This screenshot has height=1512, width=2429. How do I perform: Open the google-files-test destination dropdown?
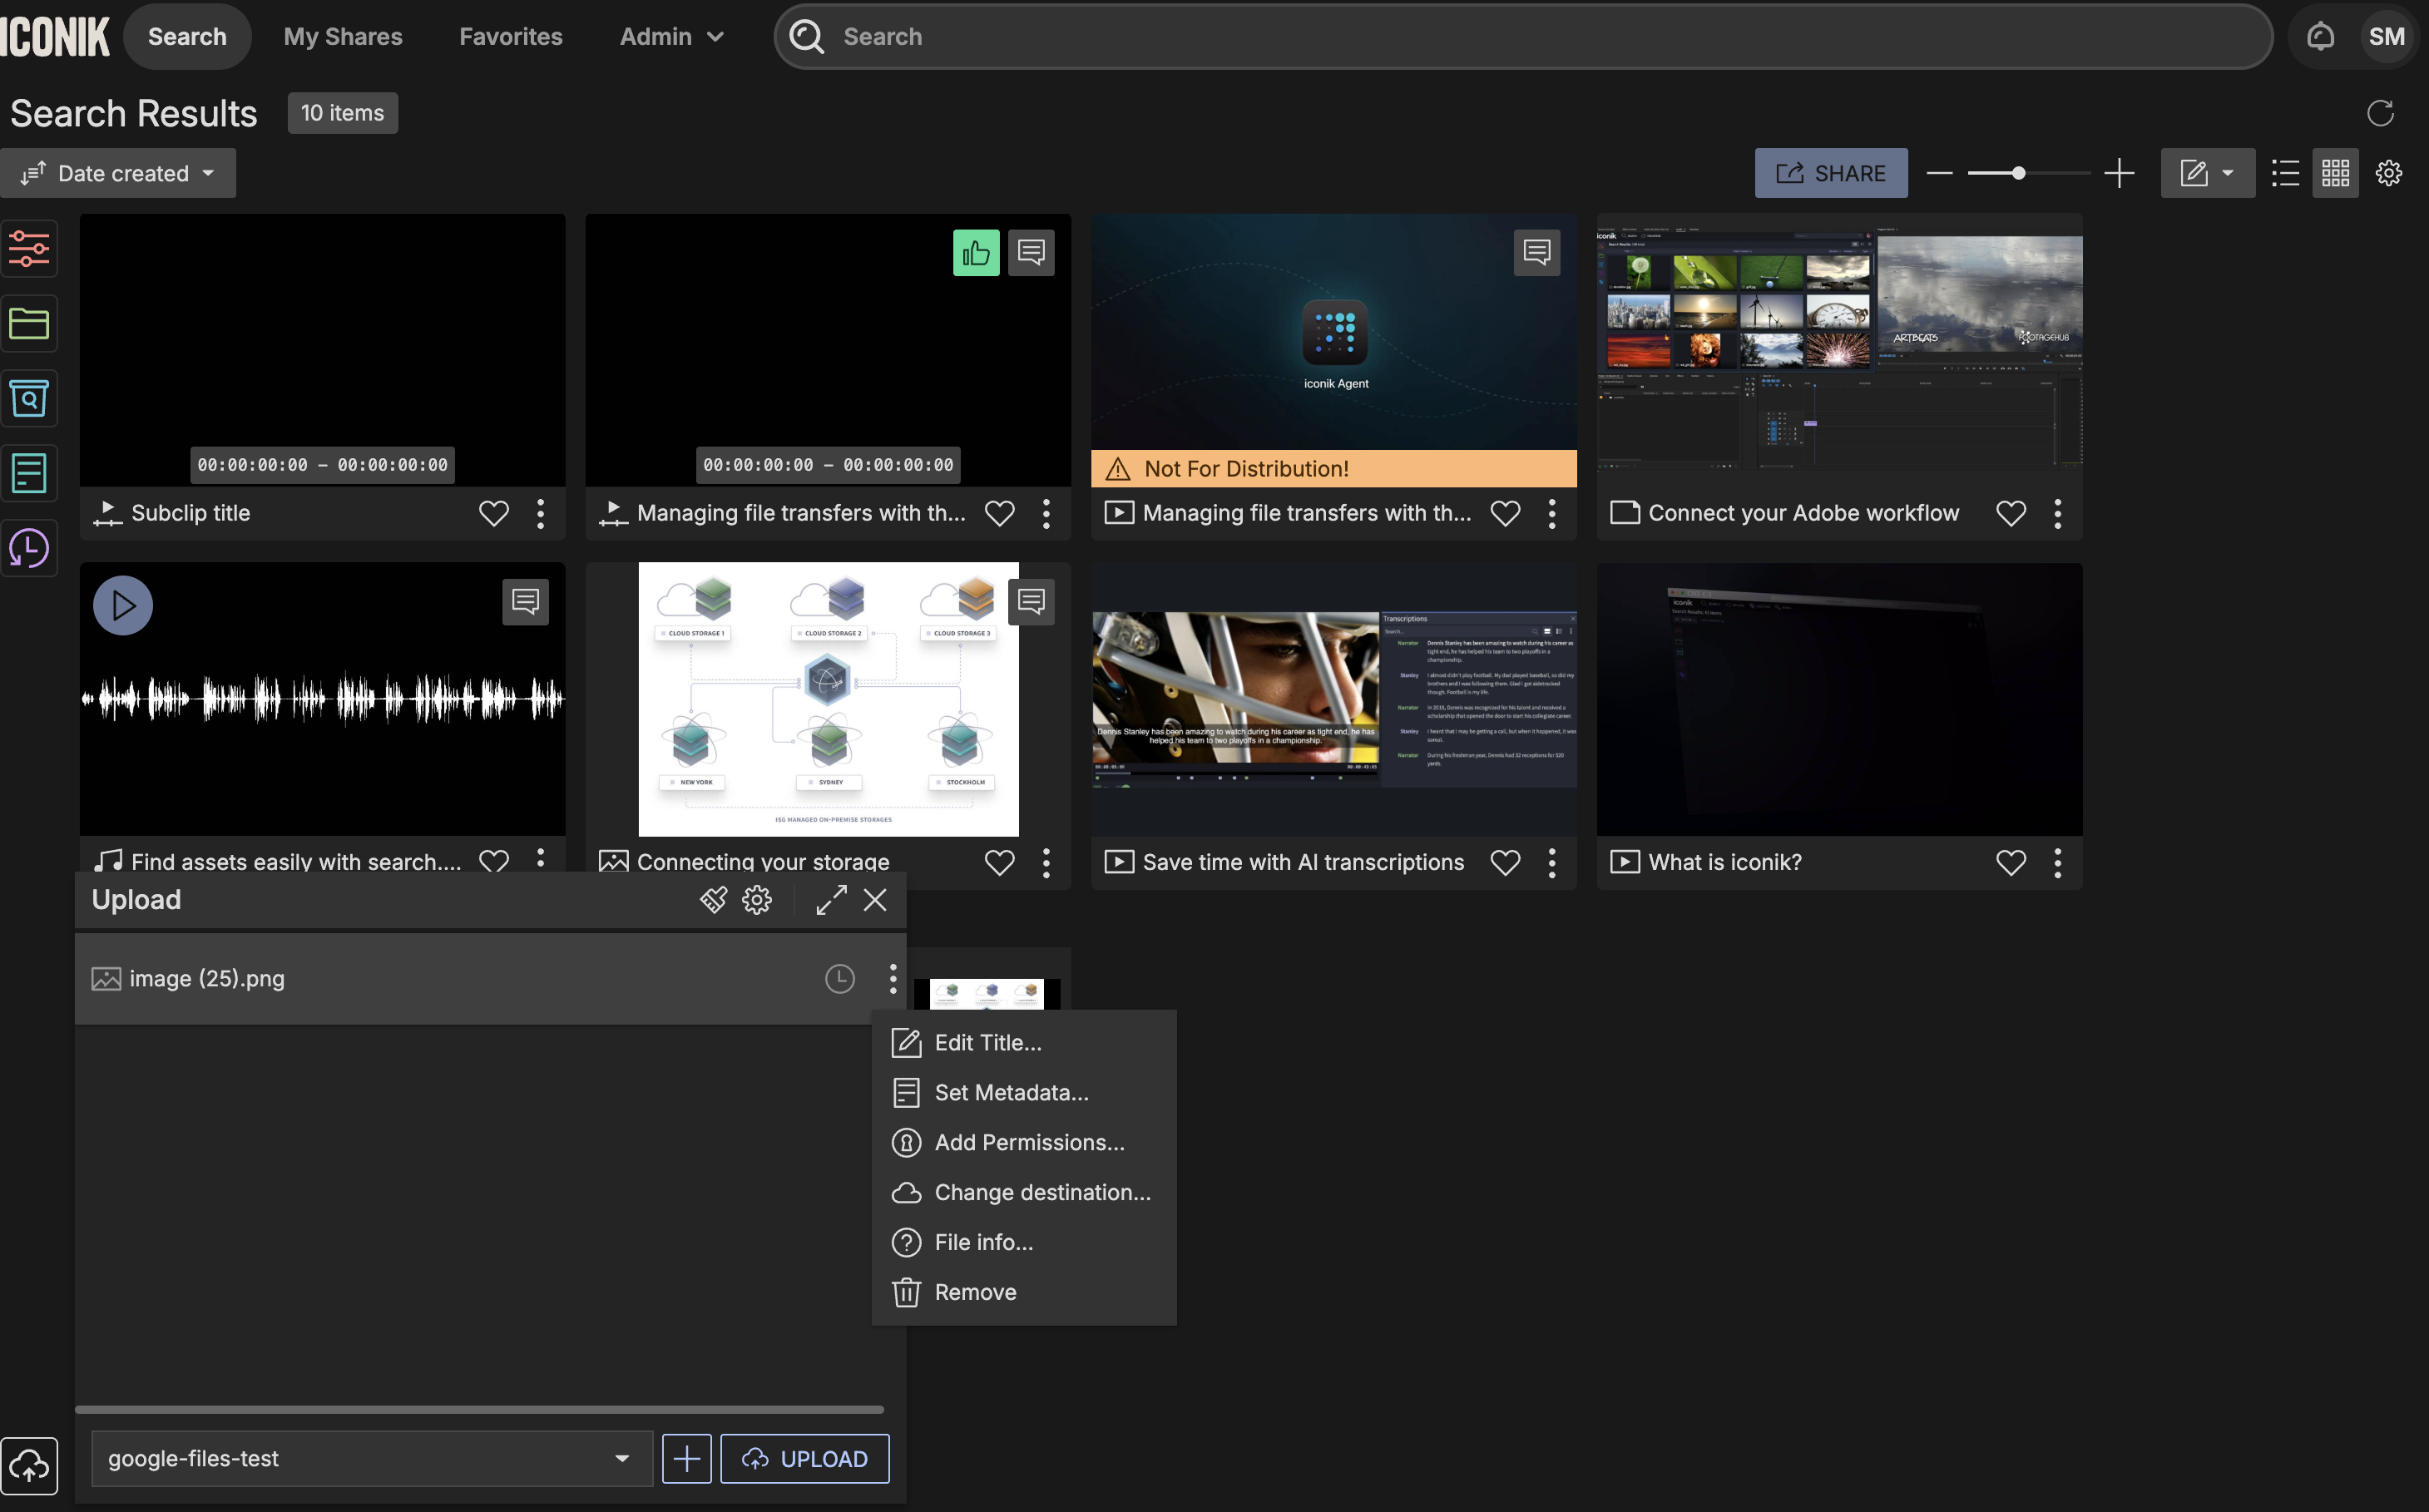tap(371, 1458)
